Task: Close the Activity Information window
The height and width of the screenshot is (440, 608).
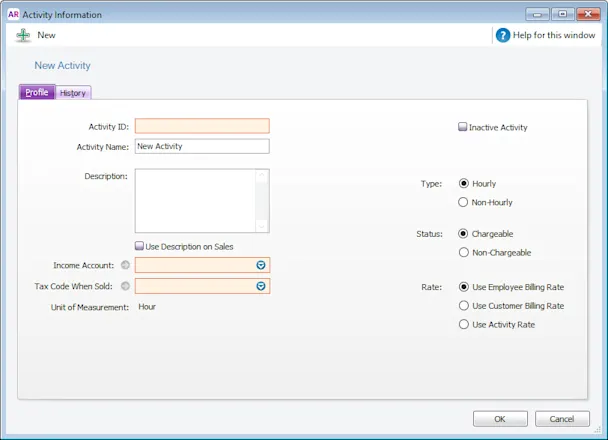Action: coord(588,14)
